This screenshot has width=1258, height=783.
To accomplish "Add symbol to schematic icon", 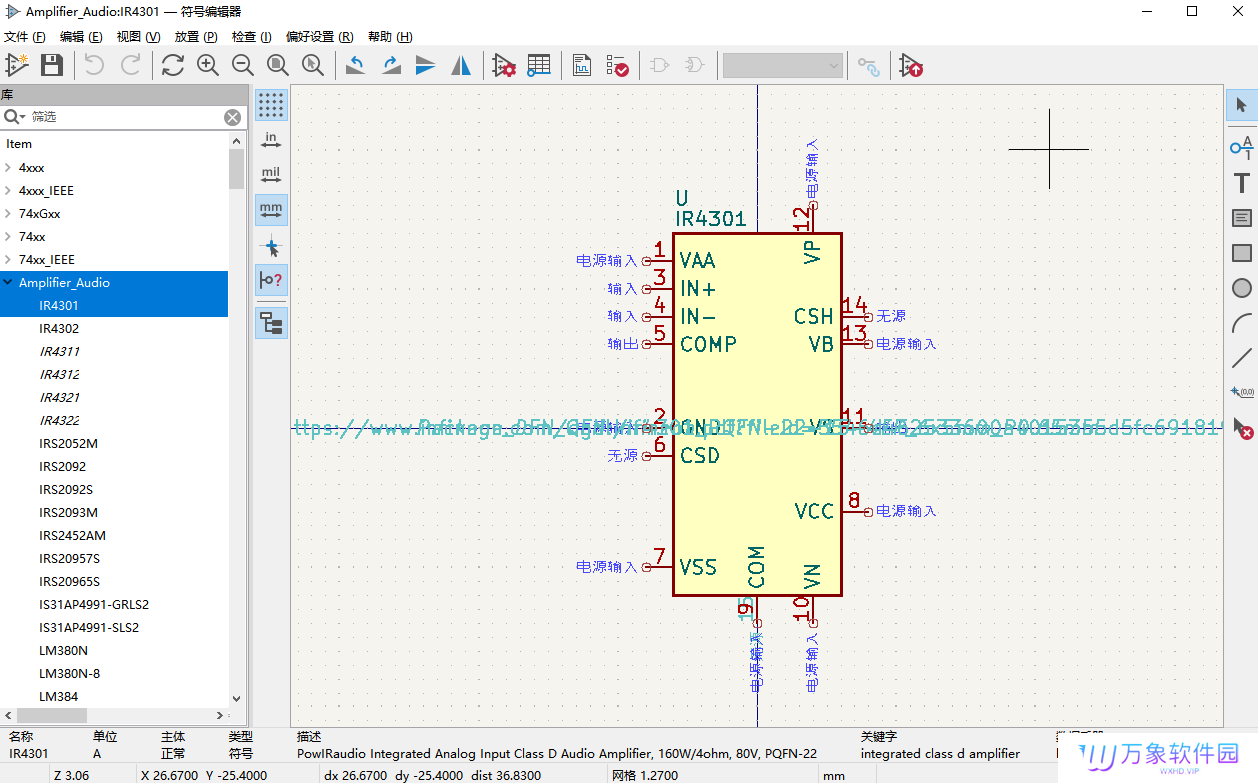I will [x=911, y=66].
